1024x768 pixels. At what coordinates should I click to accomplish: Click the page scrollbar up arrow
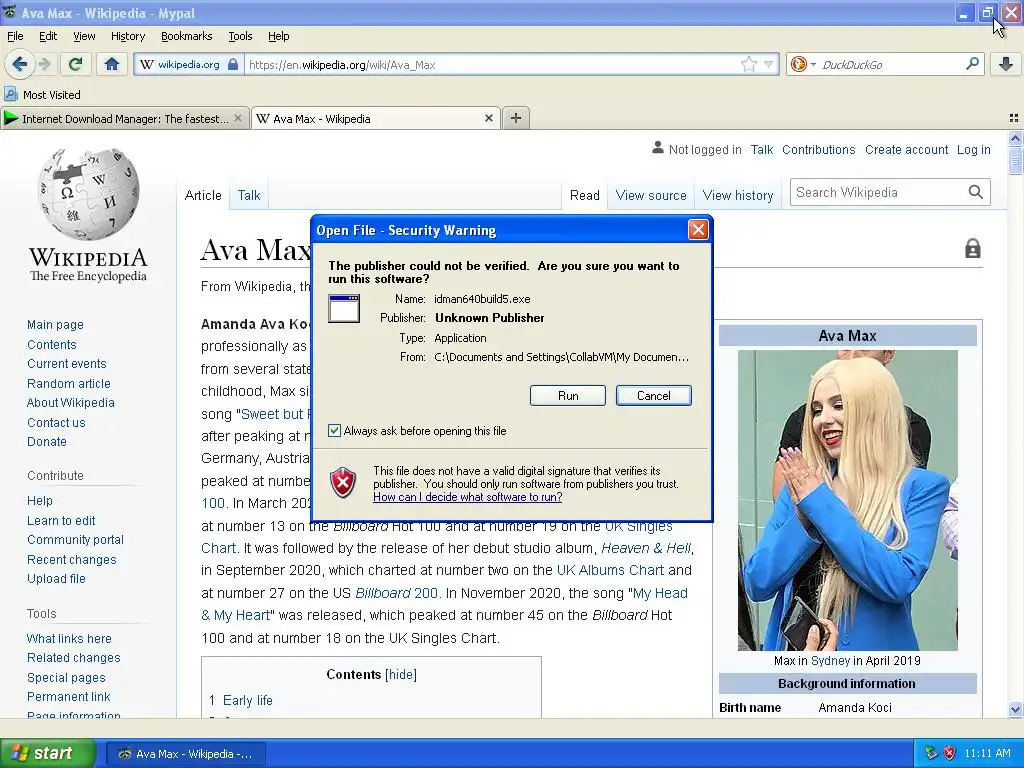(1015, 138)
